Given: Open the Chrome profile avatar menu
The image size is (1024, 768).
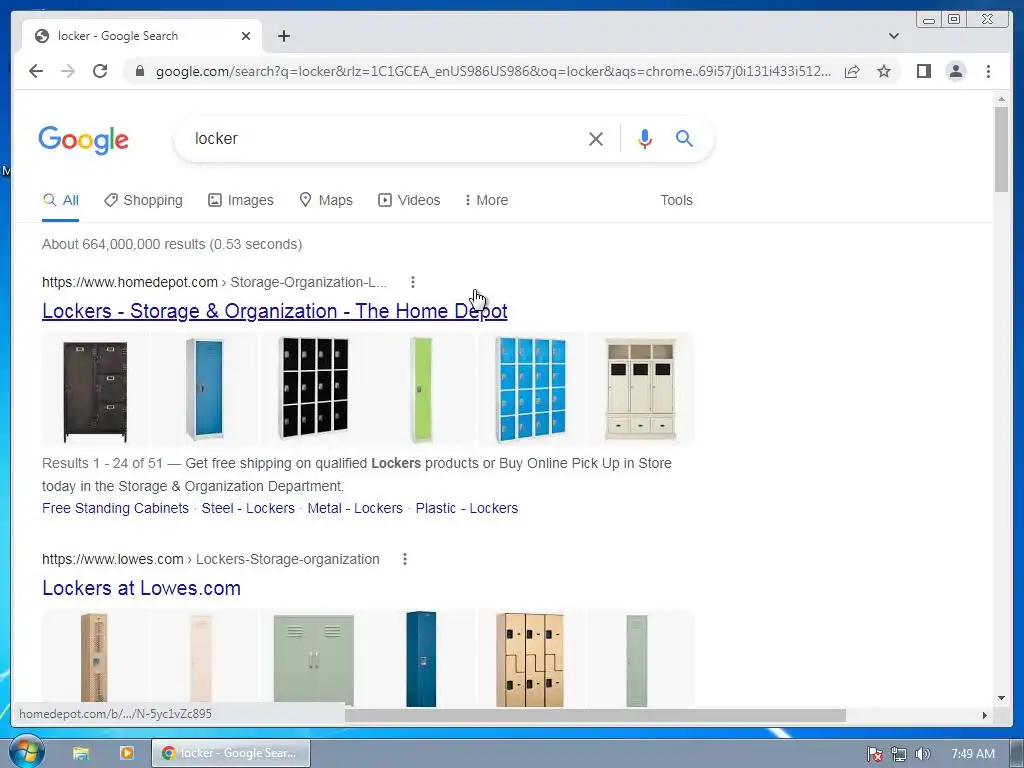Looking at the screenshot, I should 955,71.
